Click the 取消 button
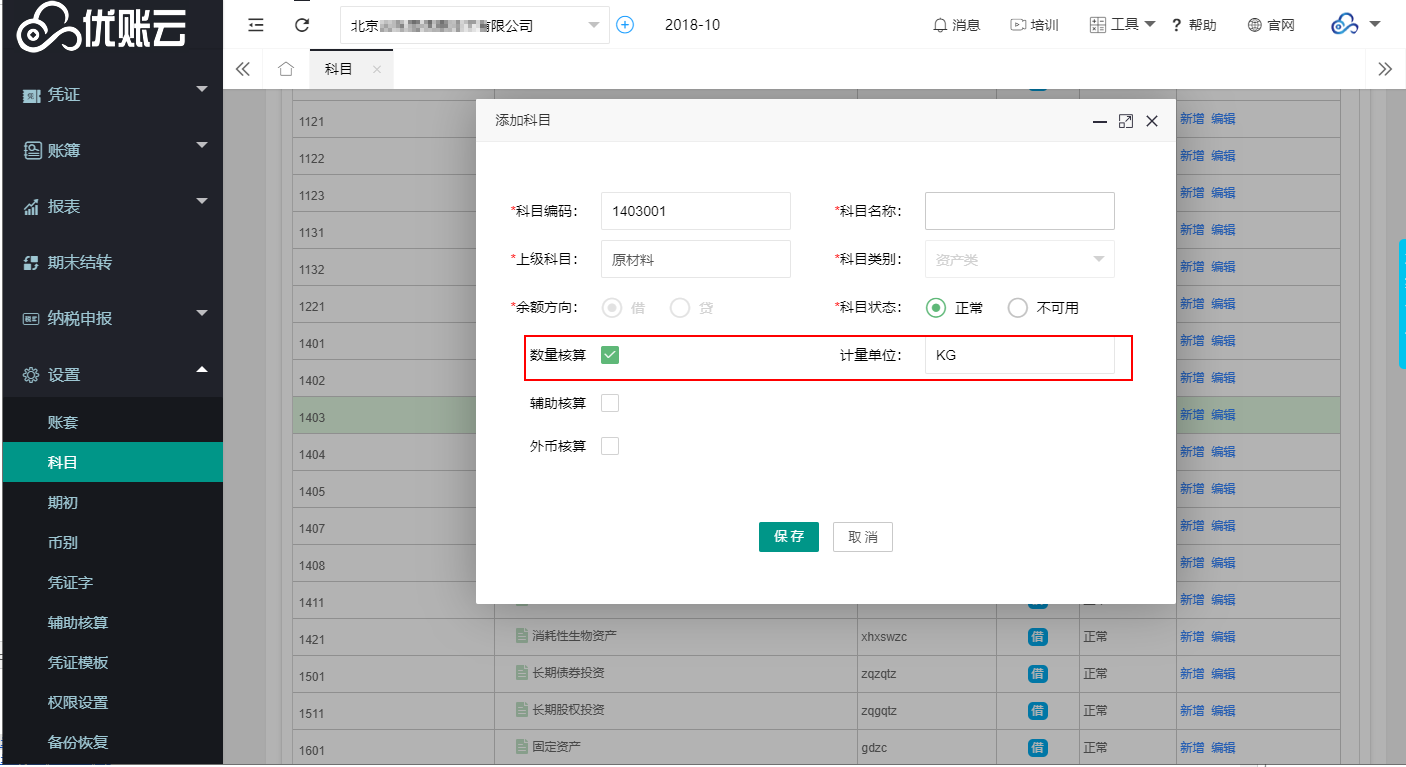Screen dimensions: 1406x767 pyautogui.click(x=863, y=537)
